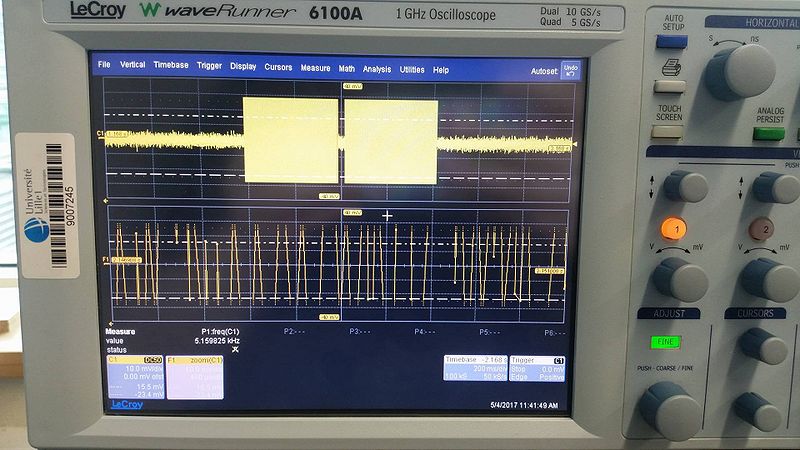The height and width of the screenshot is (450, 800).
Task: Click the Undo autoset button
Action: tap(569, 70)
